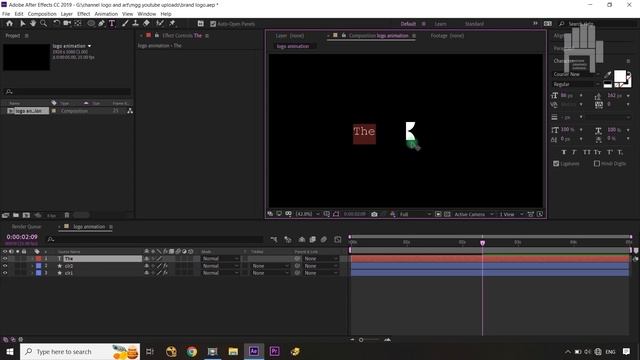Enable the Auto-Open Panels checkbox

click(x=213, y=24)
